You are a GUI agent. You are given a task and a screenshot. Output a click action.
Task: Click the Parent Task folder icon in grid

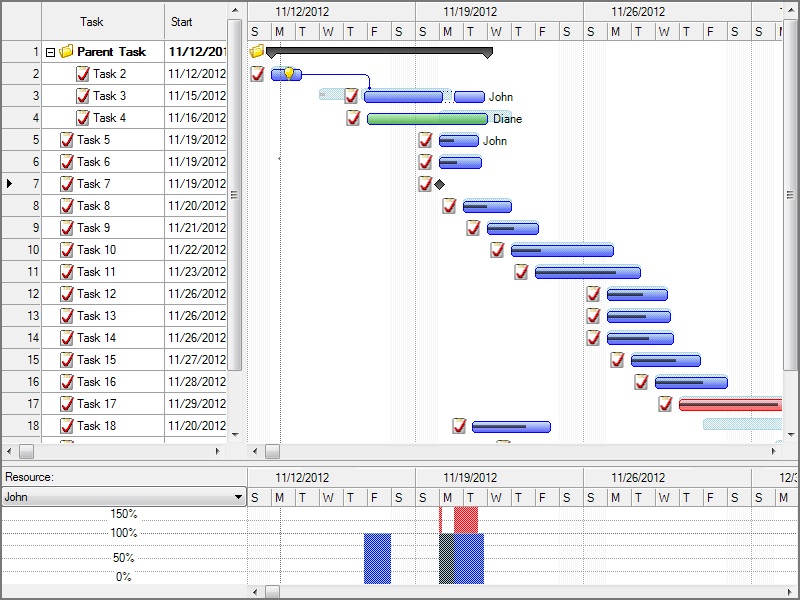(x=66, y=52)
